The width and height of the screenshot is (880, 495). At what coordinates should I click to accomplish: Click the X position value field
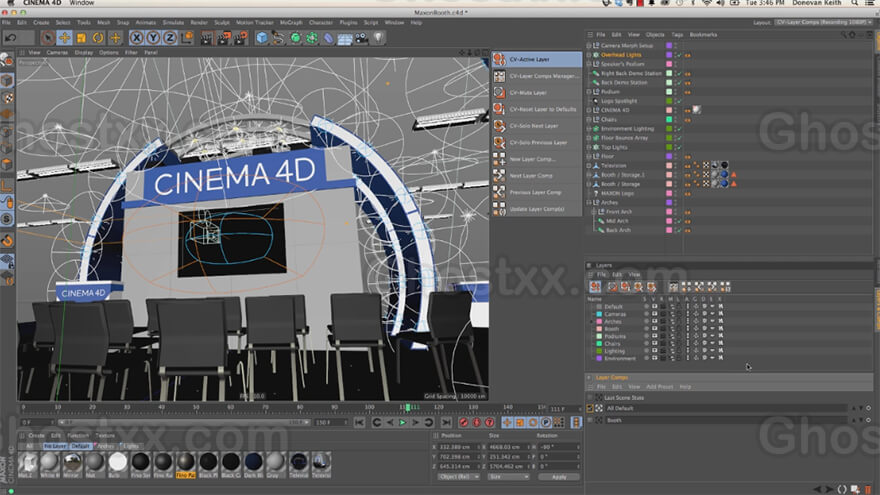(x=457, y=447)
